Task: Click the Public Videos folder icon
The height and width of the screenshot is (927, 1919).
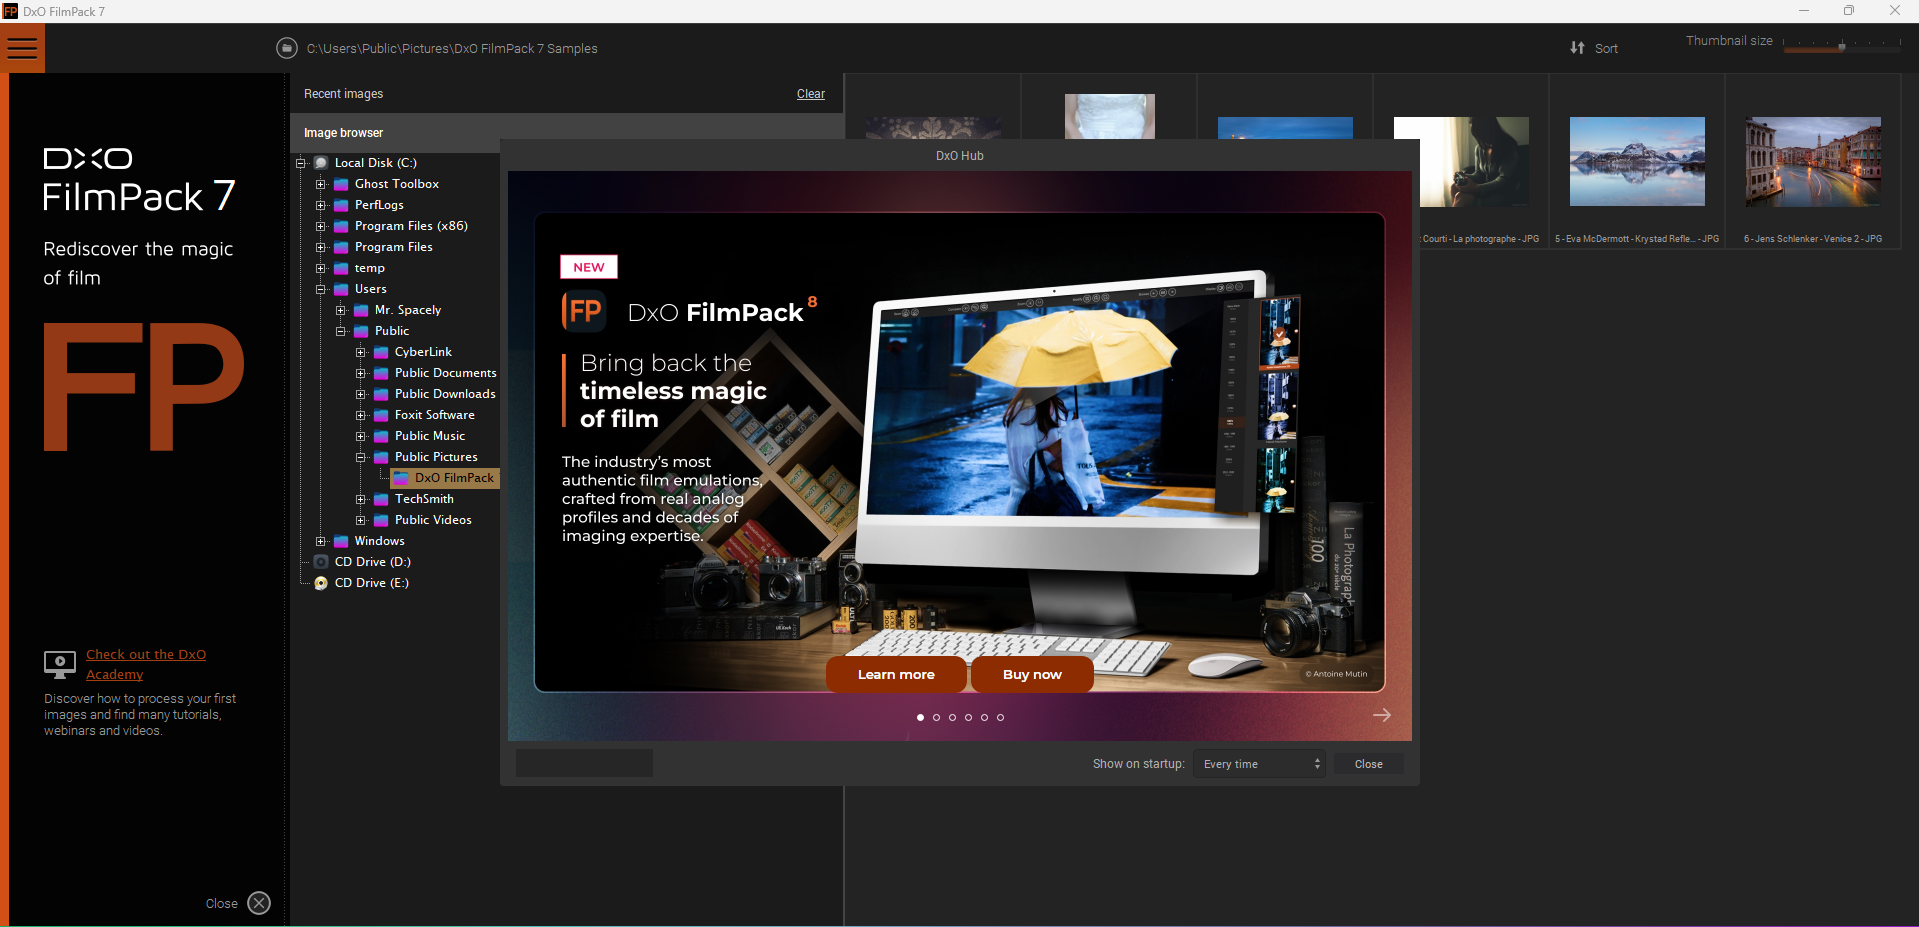Action: coord(381,520)
